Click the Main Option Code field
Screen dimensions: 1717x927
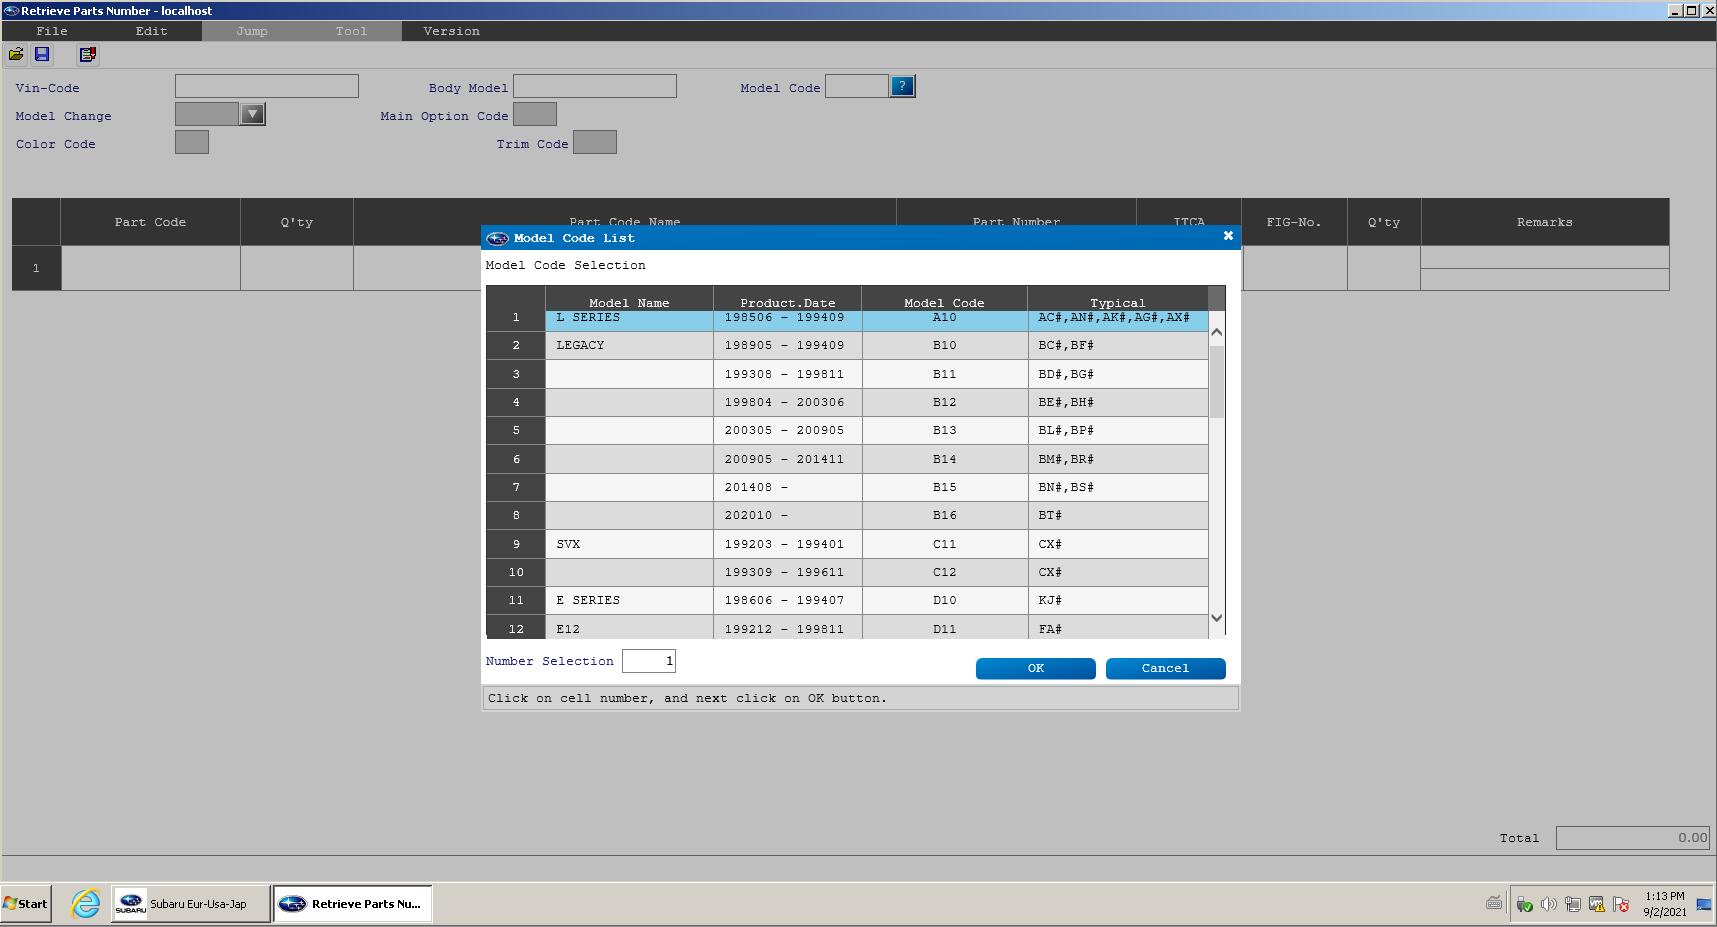pos(535,114)
